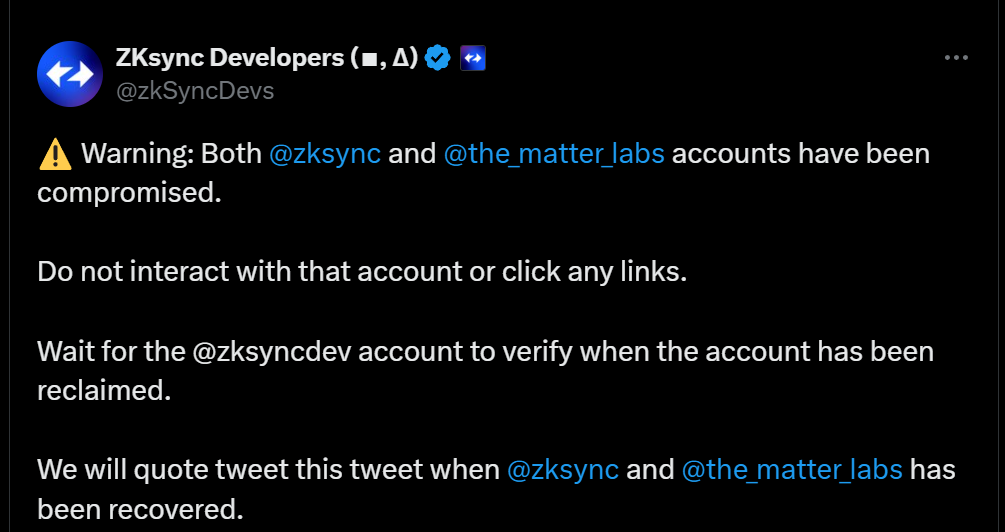Open @the_matter_labs mention in the warning line

[554, 154]
